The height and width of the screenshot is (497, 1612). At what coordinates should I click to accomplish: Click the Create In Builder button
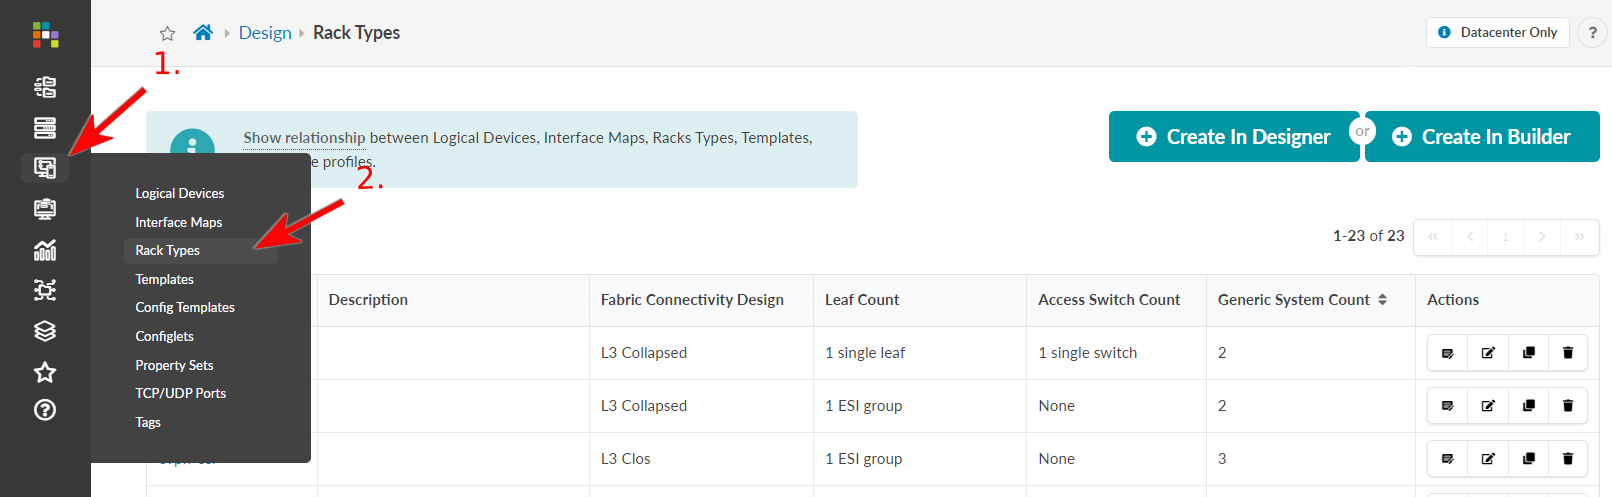click(1482, 137)
